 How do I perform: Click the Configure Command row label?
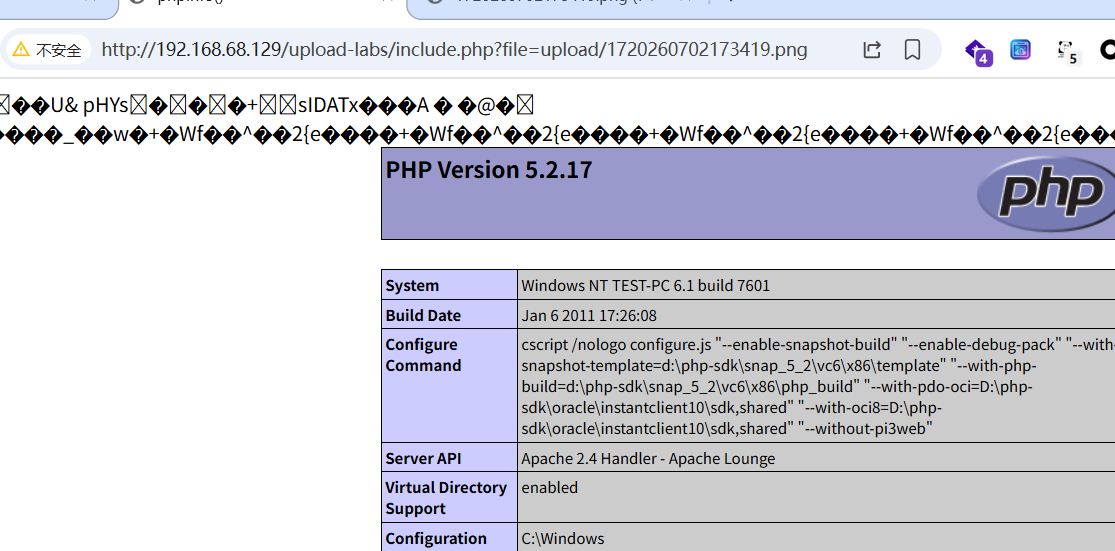pyautogui.click(x=423, y=355)
